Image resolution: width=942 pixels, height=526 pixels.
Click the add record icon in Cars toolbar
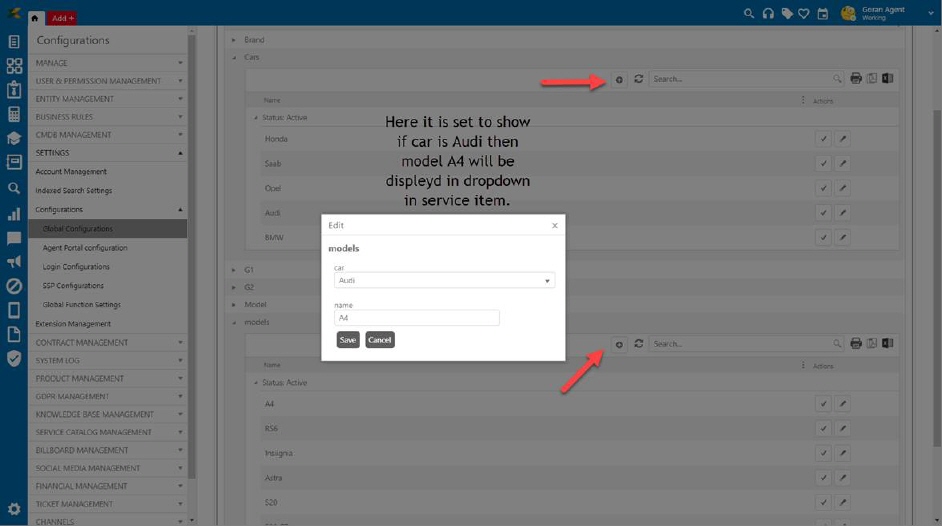tap(620, 79)
